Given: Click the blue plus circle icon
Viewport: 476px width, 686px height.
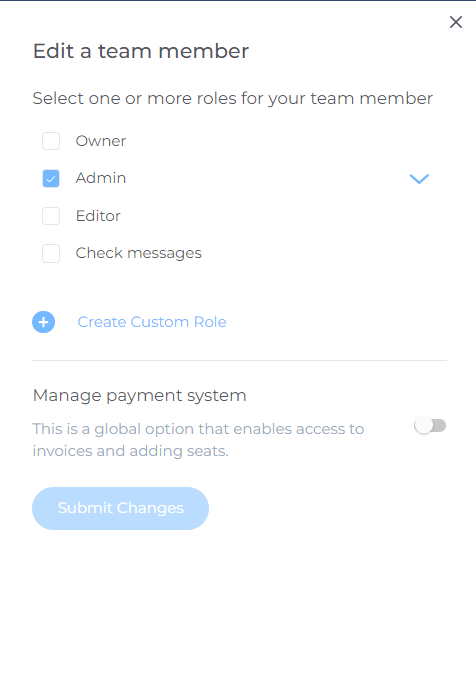Looking at the screenshot, I should pos(43,322).
